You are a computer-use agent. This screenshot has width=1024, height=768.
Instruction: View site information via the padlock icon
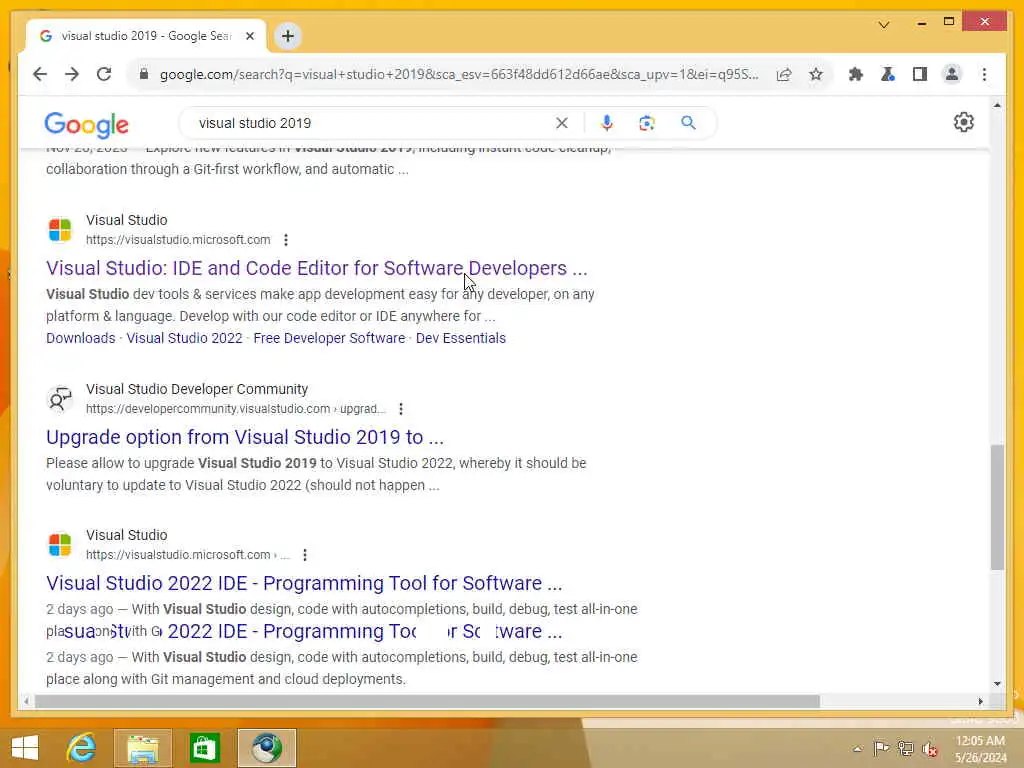pyautogui.click(x=144, y=74)
